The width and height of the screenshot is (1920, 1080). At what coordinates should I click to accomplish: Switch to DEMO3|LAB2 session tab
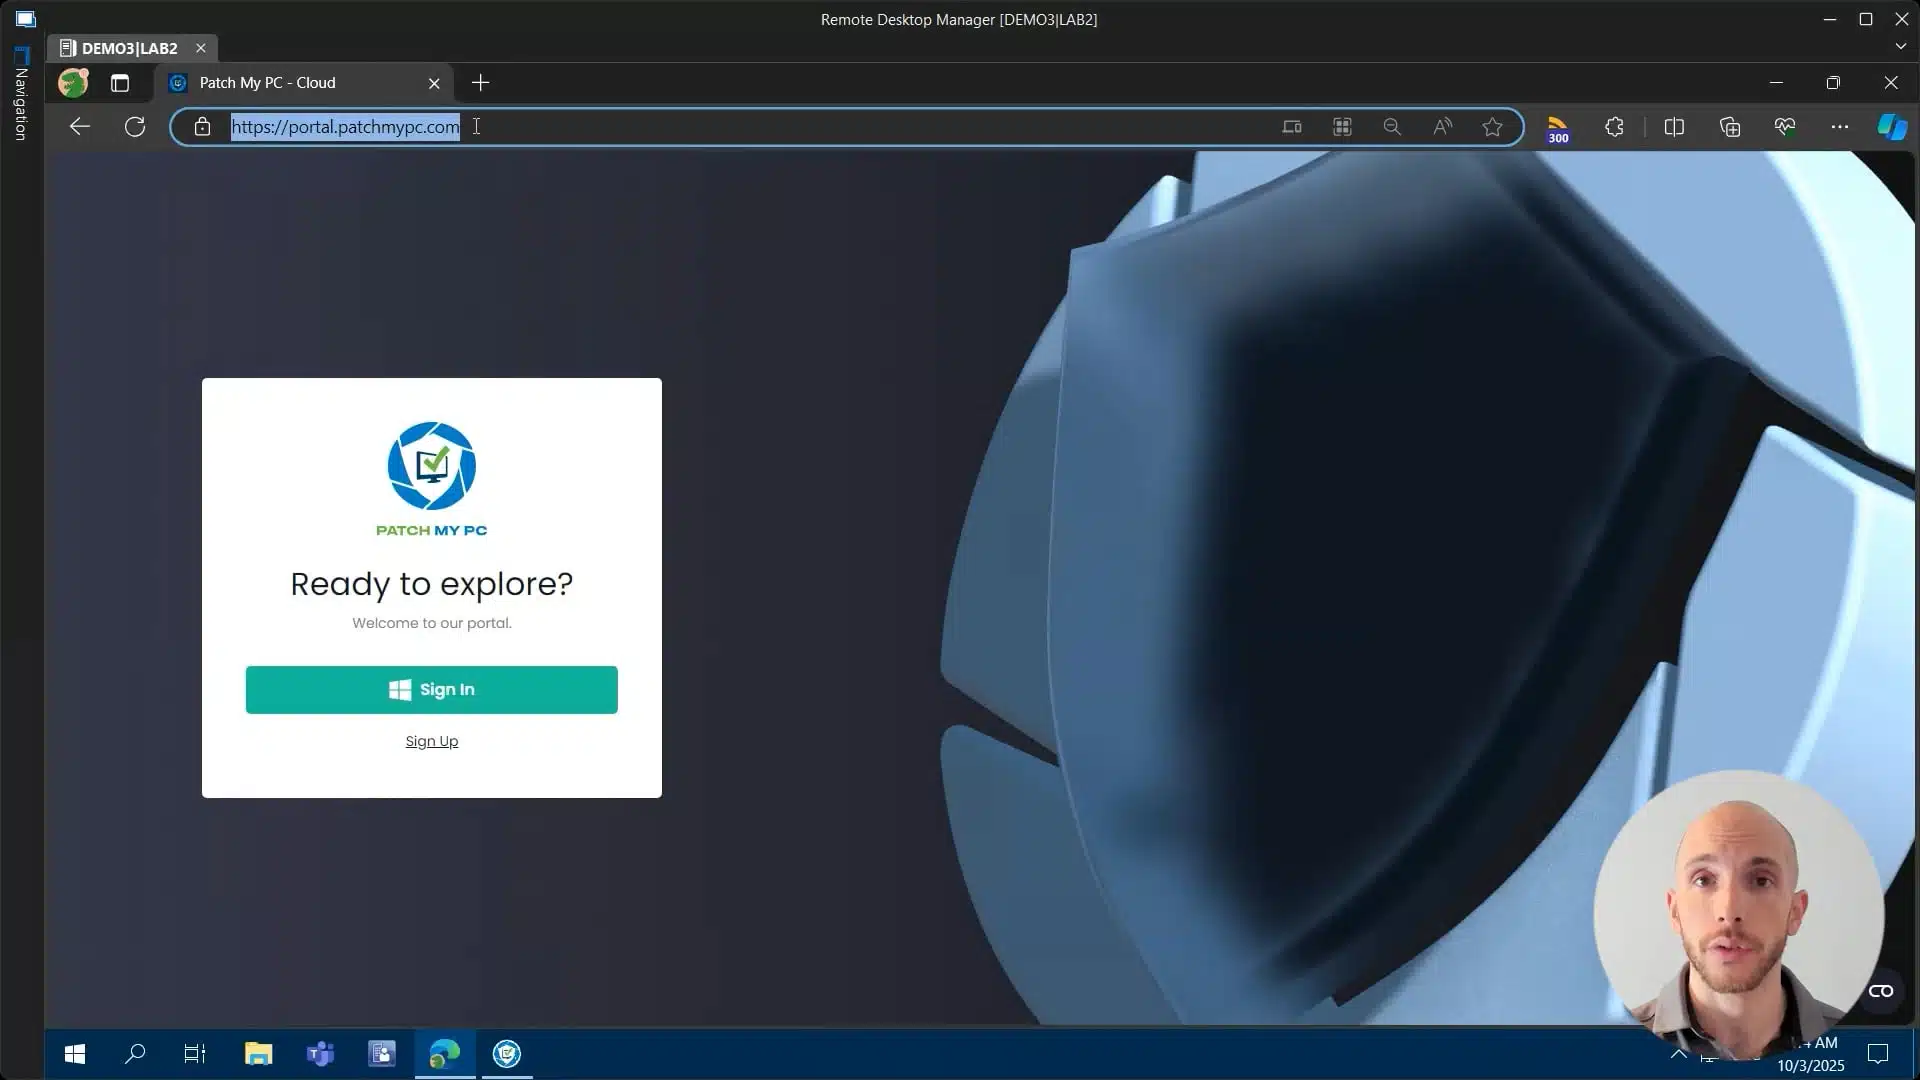coord(128,48)
